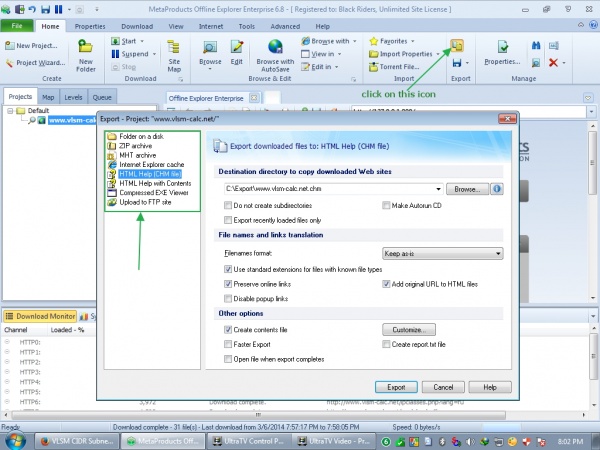Switch to the Levels panel tab

pos(73,97)
